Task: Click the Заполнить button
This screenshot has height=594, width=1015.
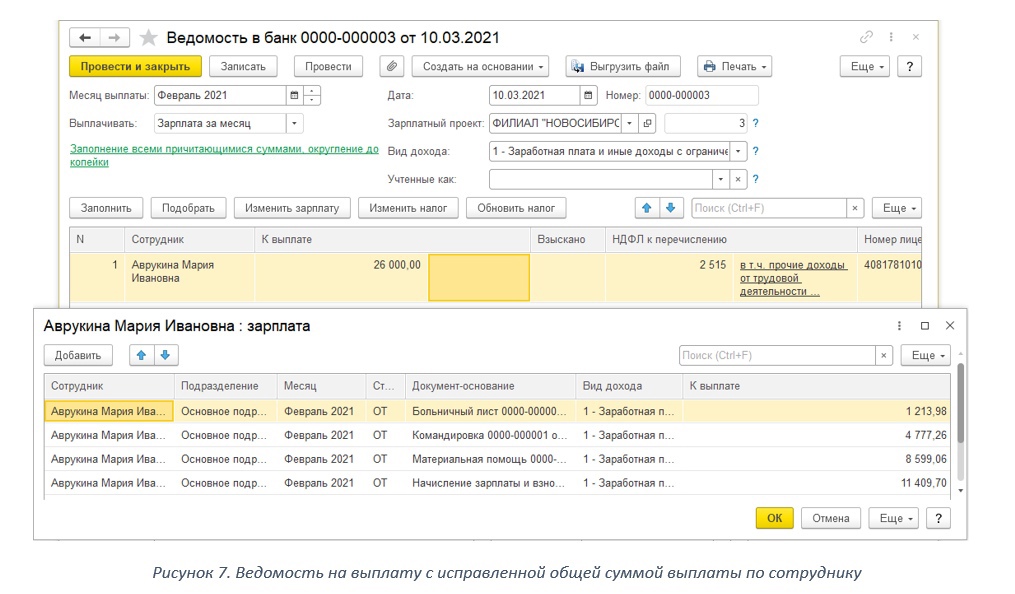Action: (106, 208)
